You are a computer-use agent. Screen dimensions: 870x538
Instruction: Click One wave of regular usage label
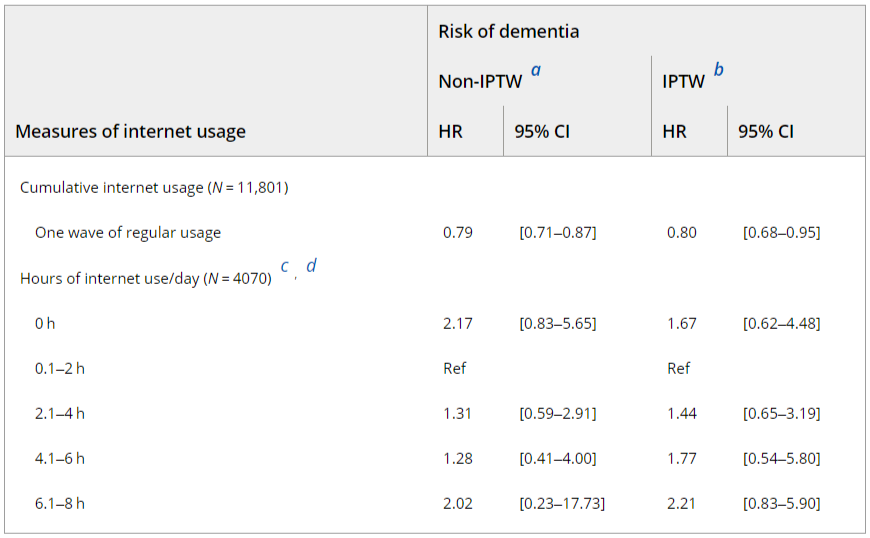(128, 232)
